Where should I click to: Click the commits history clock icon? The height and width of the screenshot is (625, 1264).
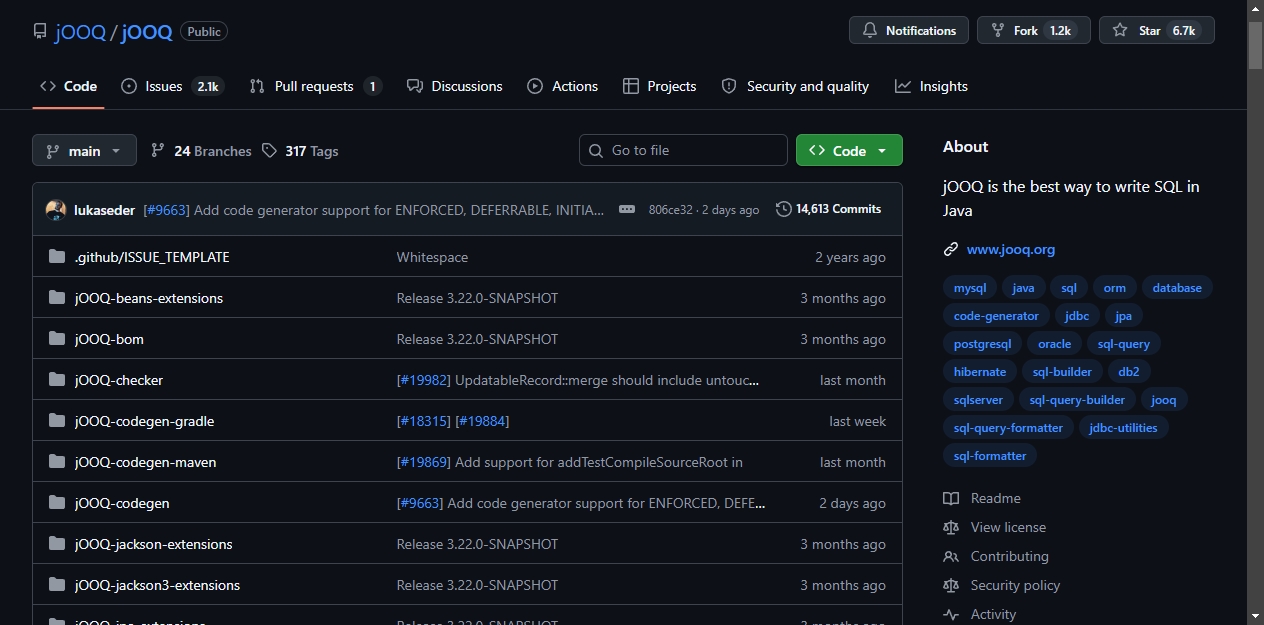(784, 209)
